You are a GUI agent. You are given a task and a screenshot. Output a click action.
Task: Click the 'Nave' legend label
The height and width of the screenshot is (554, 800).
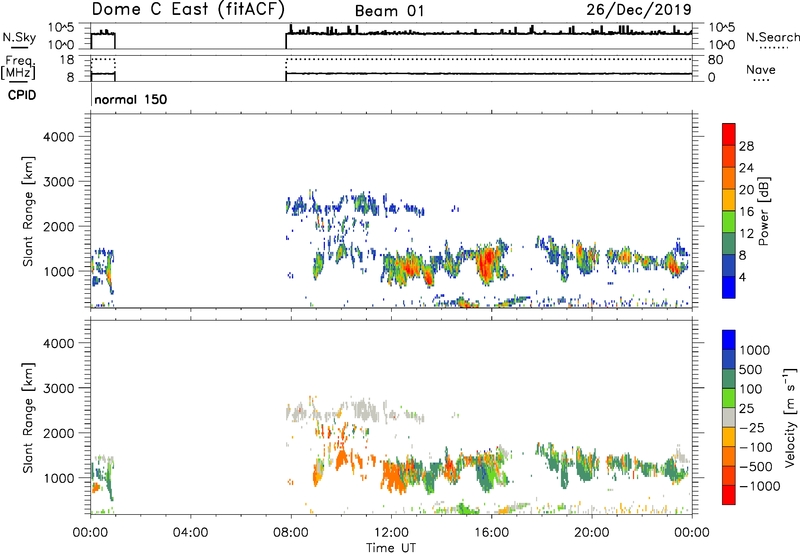761,69
